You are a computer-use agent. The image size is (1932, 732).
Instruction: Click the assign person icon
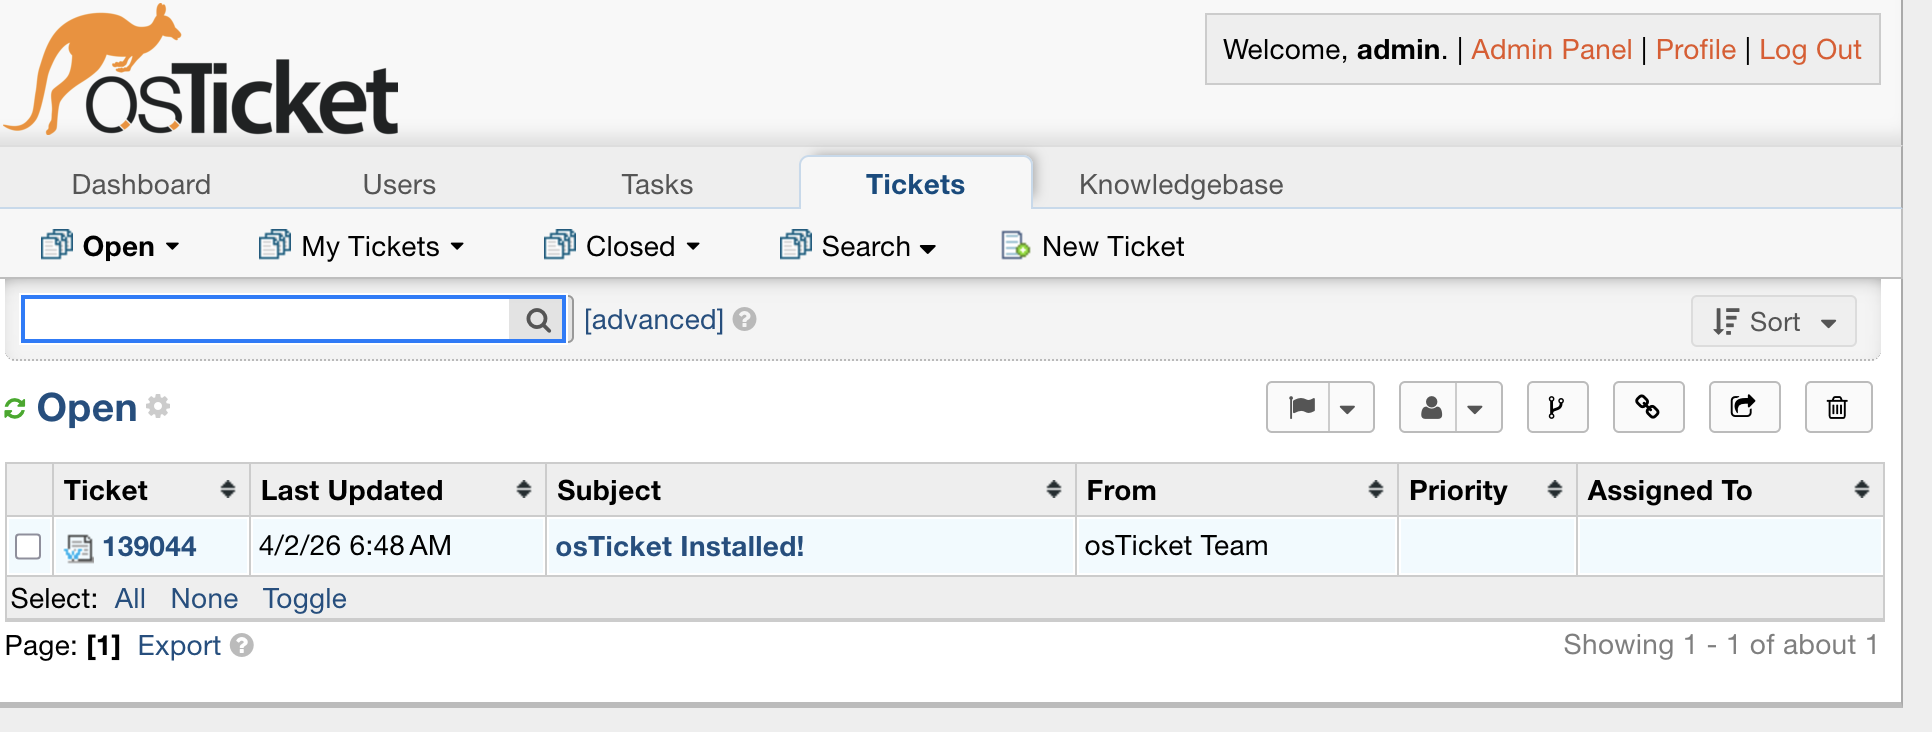(x=1431, y=407)
